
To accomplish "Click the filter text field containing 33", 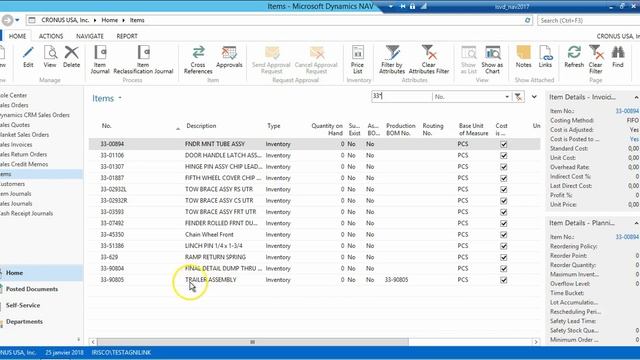I will coord(401,96).
